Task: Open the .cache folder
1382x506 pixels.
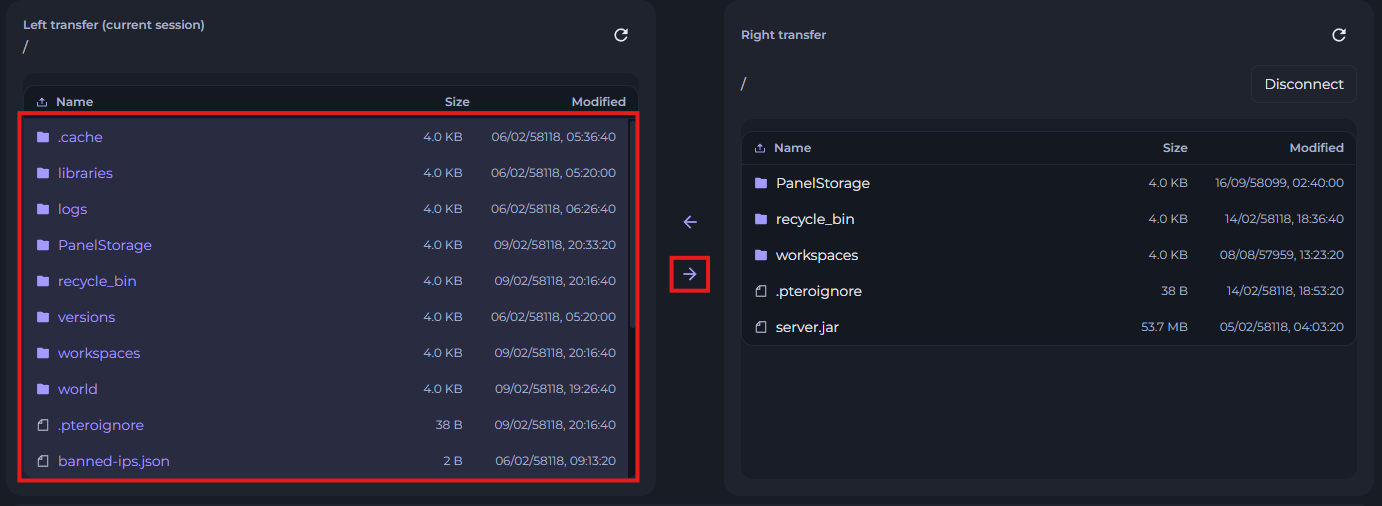Action: [80, 137]
